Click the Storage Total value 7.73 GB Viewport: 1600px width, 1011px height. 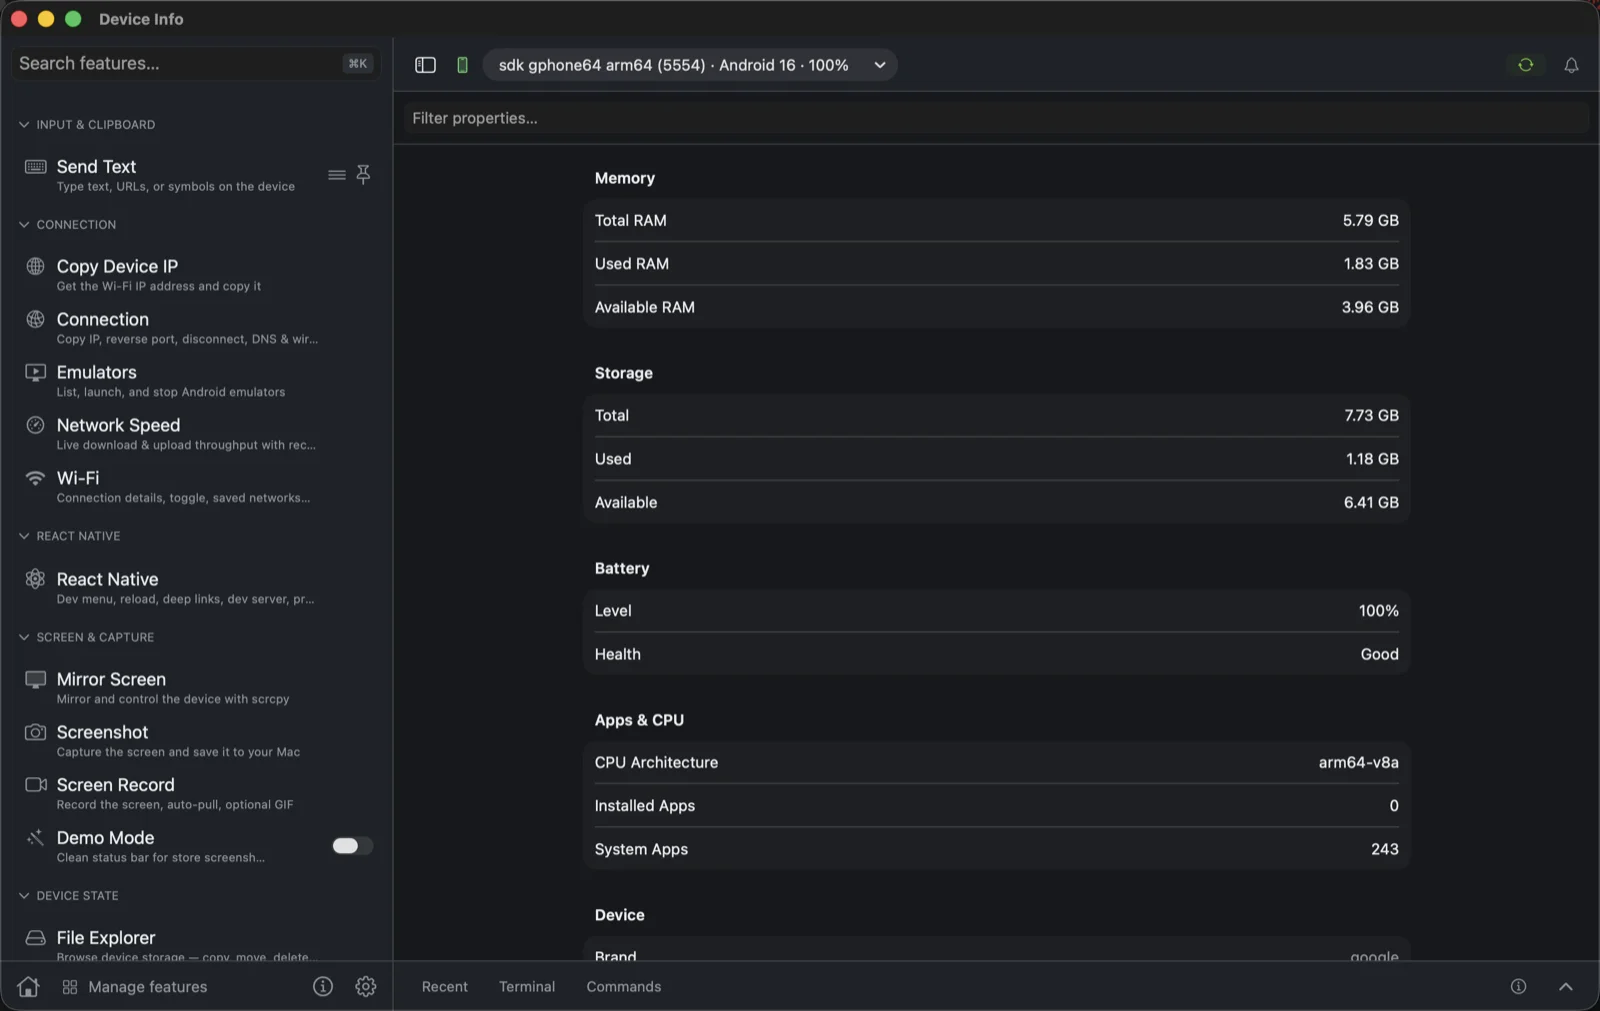click(x=1371, y=415)
